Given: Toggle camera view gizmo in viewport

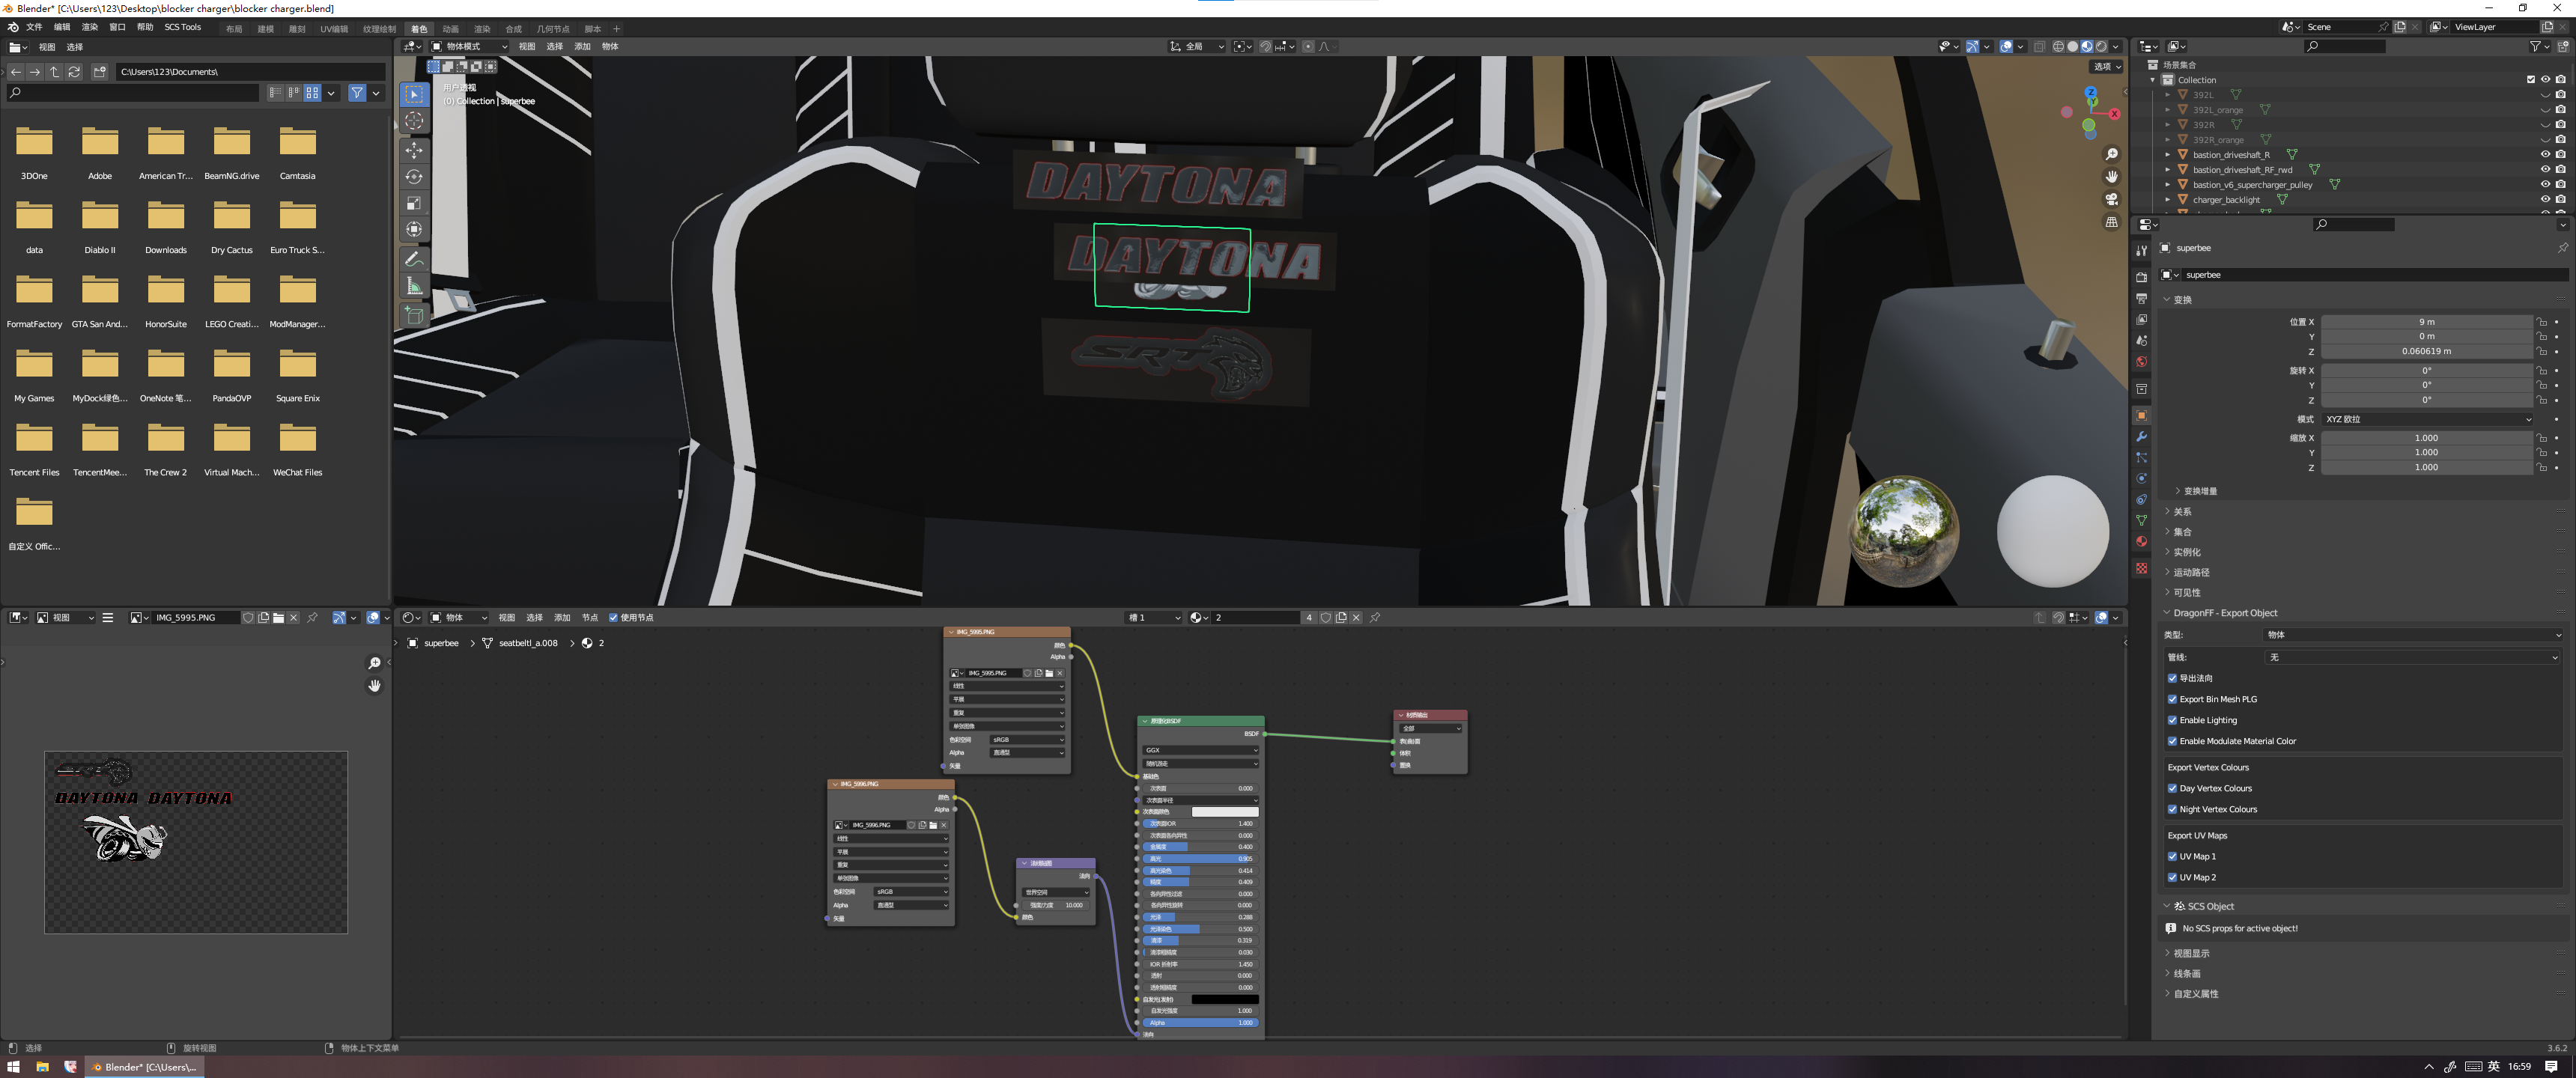Looking at the screenshot, I should point(2111,199).
